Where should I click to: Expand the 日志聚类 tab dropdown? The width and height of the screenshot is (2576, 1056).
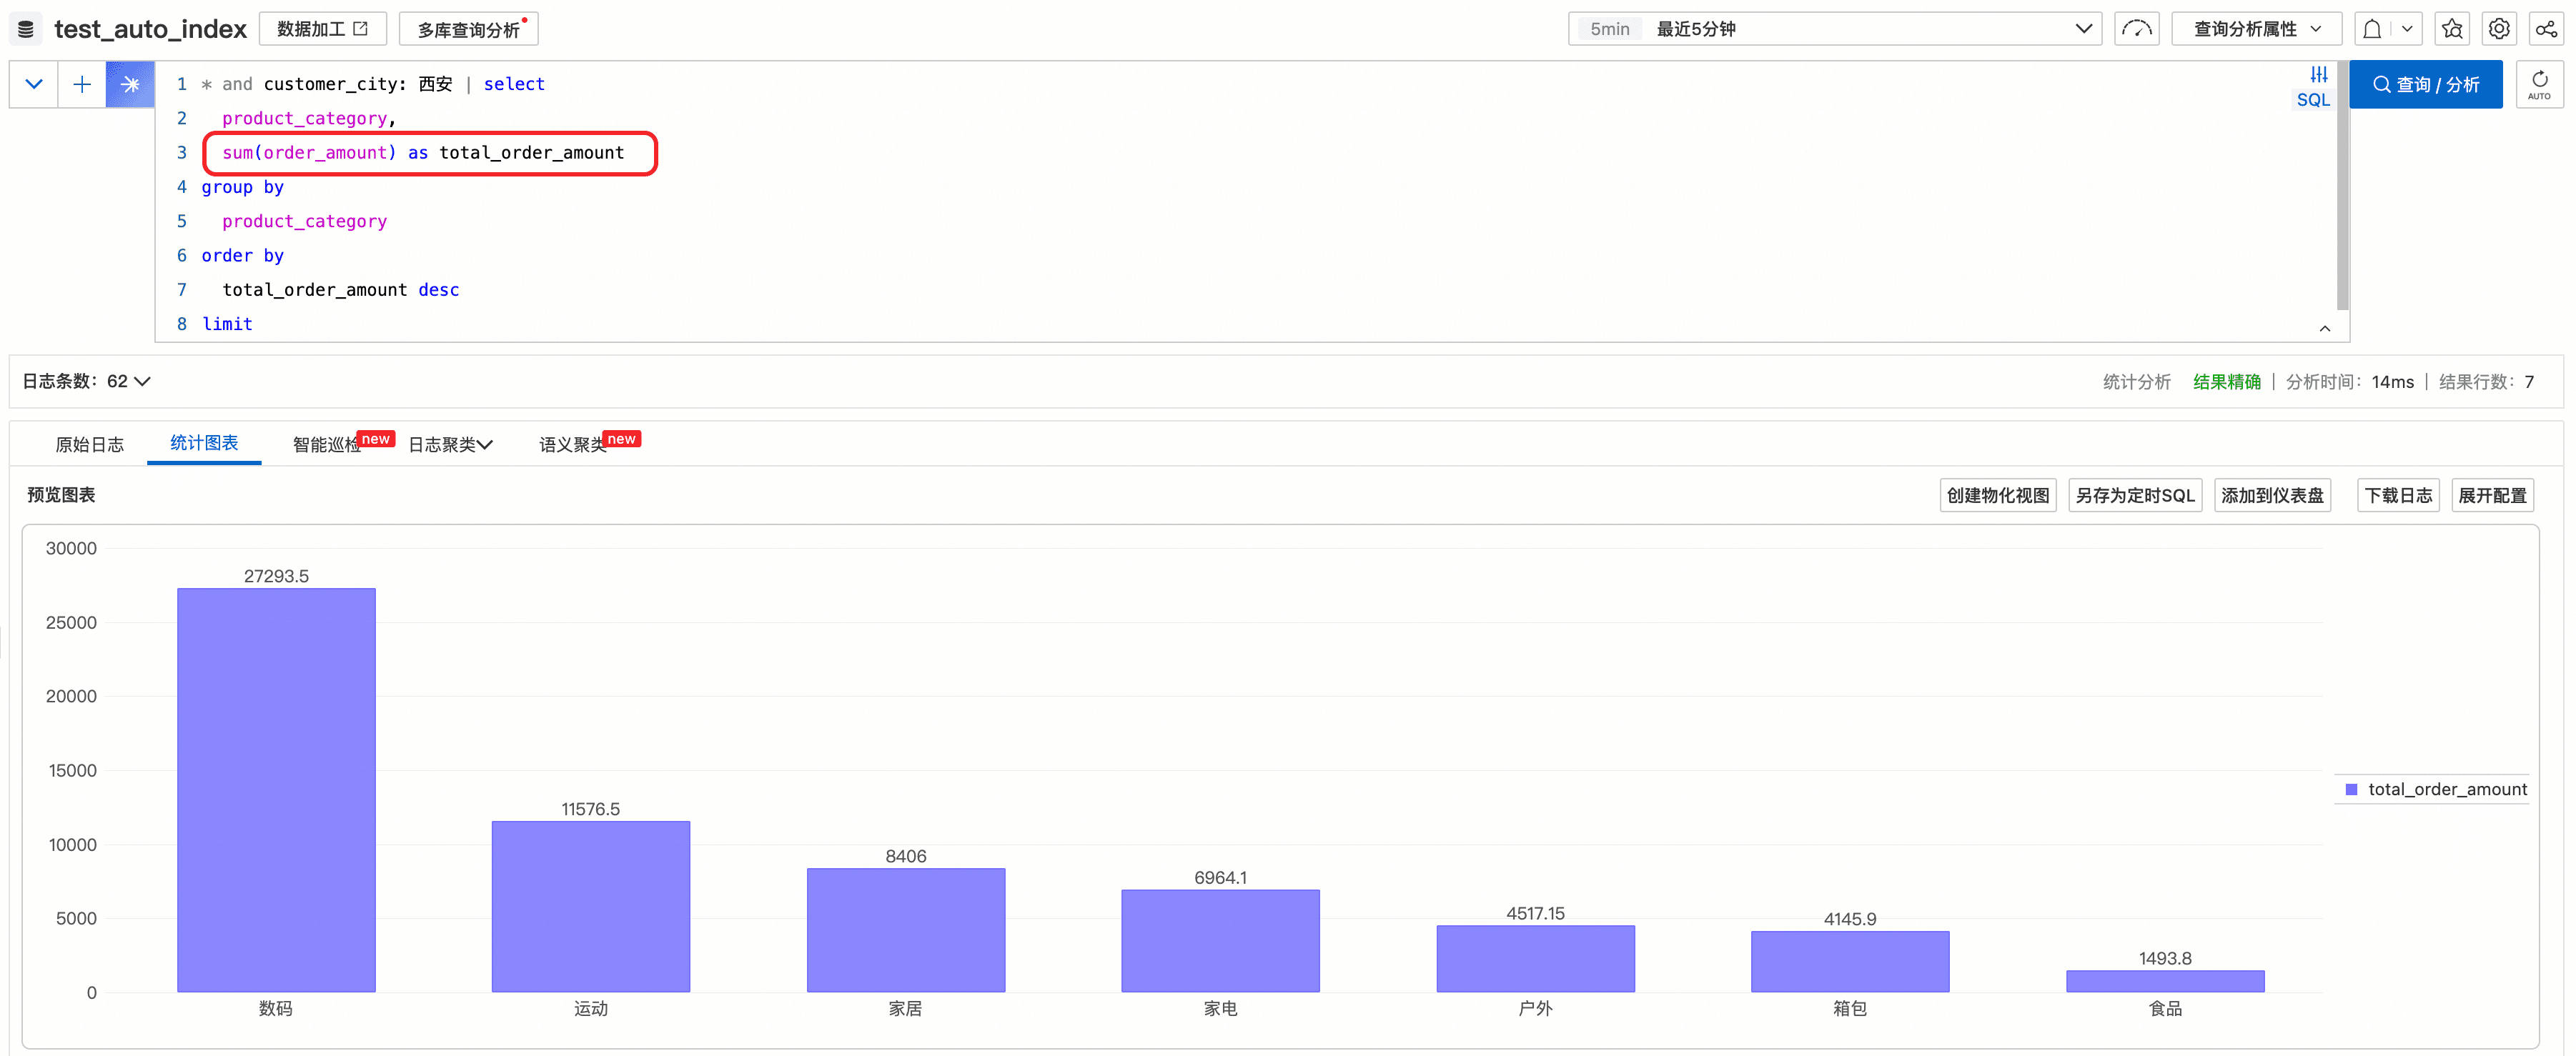click(x=450, y=444)
